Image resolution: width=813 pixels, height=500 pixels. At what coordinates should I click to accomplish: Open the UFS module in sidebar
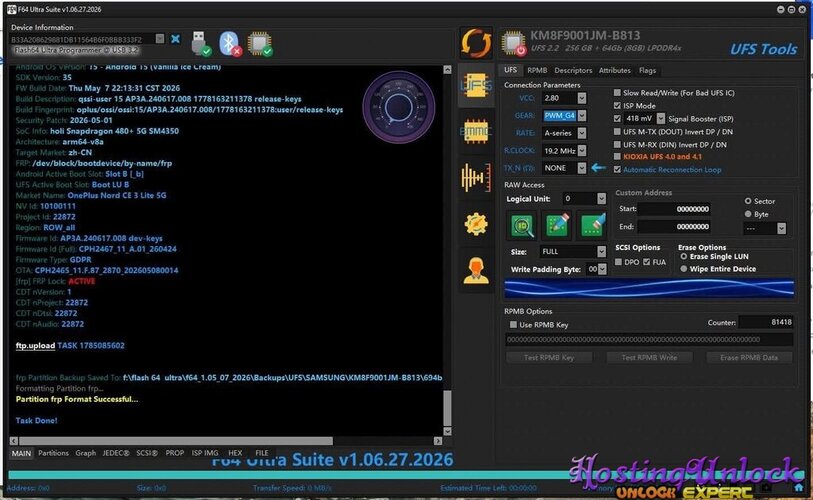(476, 86)
